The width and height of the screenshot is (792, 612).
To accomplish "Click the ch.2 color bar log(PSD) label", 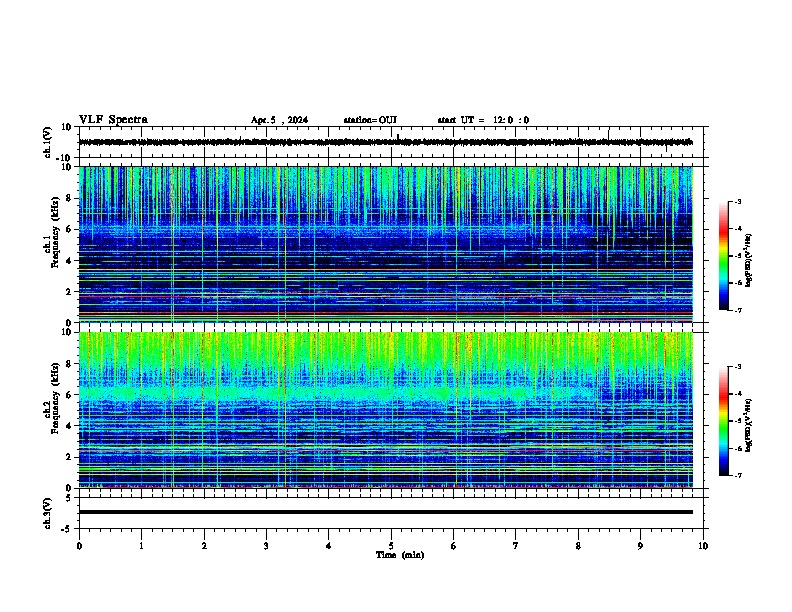I will [748, 425].
